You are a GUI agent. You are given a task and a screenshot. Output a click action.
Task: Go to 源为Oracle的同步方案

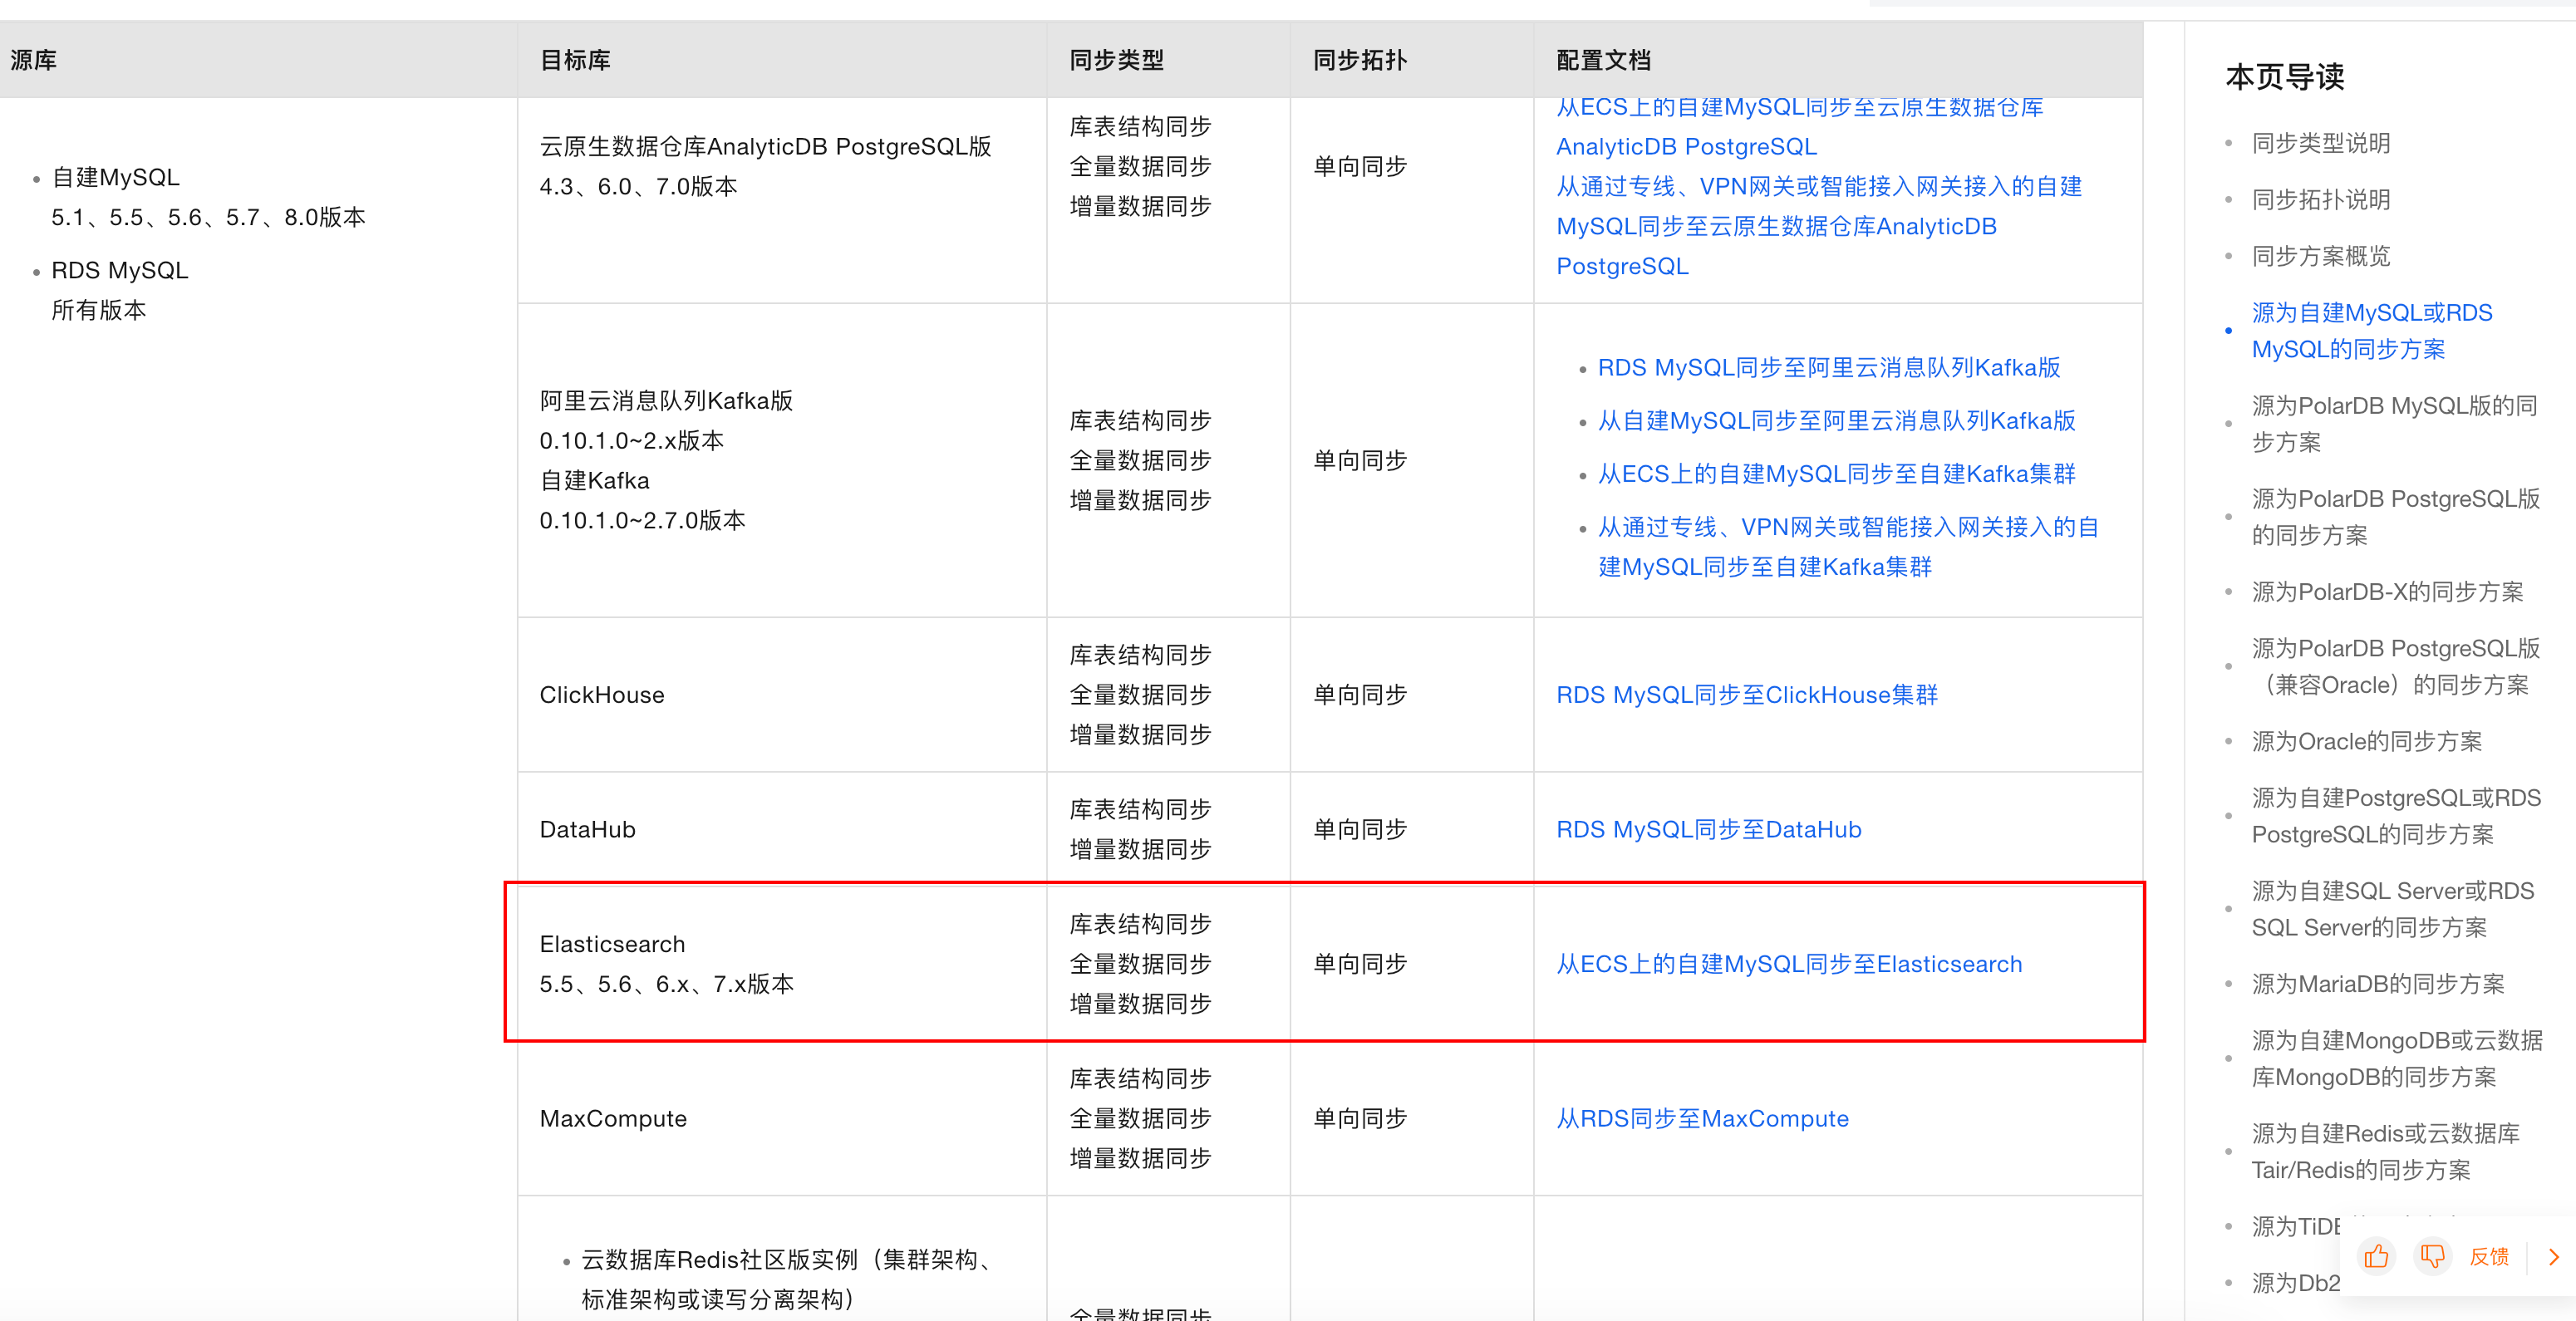click(2367, 742)
